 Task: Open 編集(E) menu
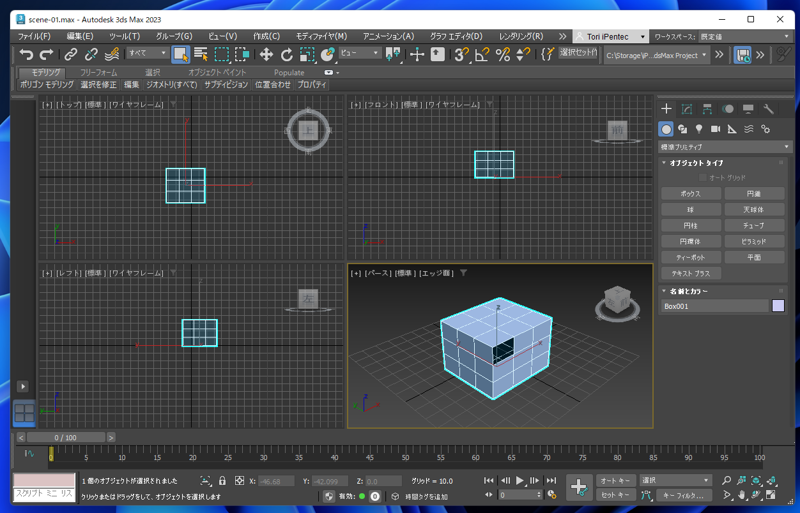[80, 36]
